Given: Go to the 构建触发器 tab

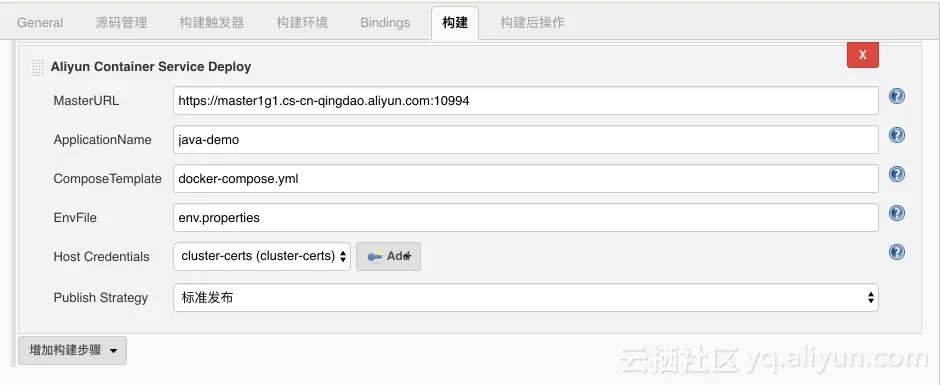Looking at the screenshot, I should (x=212, y=23).
